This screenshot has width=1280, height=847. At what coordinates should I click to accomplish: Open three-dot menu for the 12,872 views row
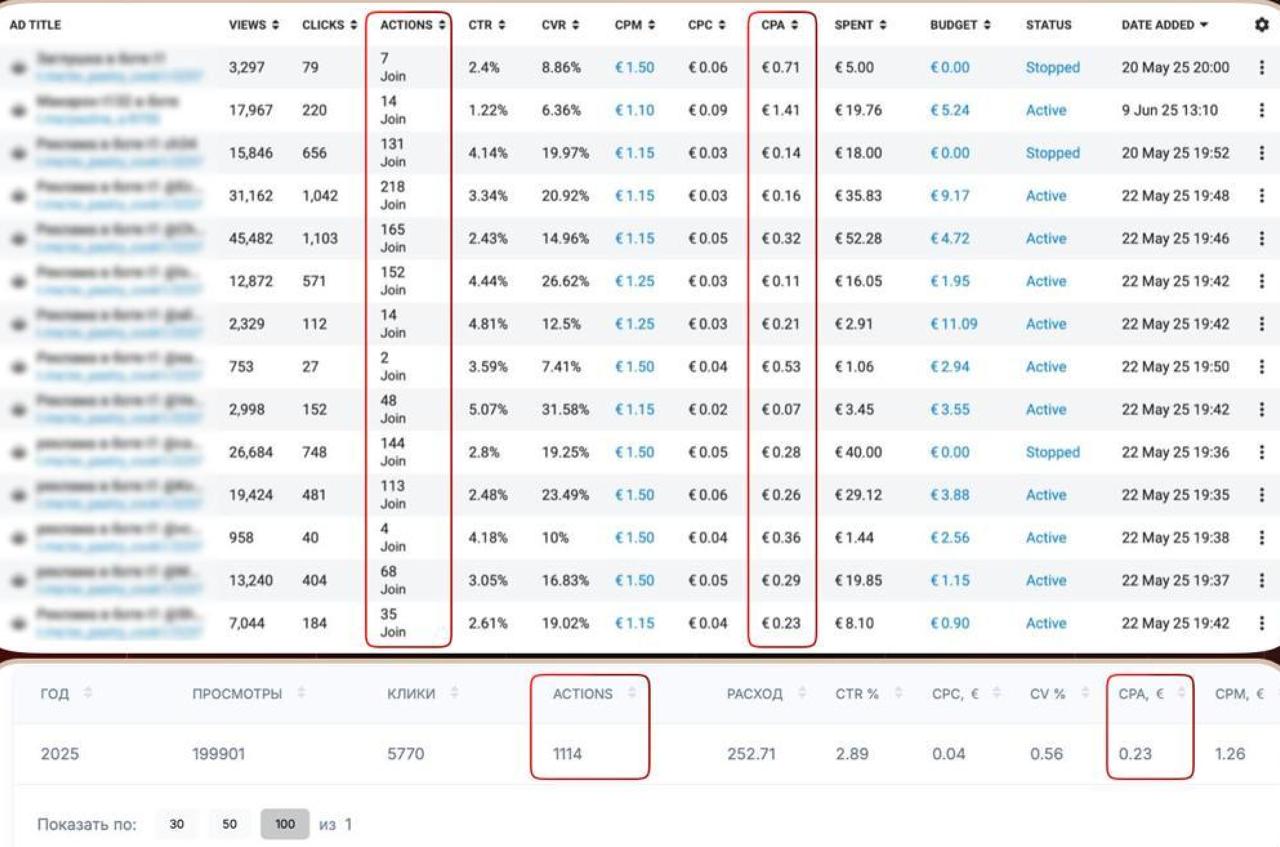click(1261, 281)
